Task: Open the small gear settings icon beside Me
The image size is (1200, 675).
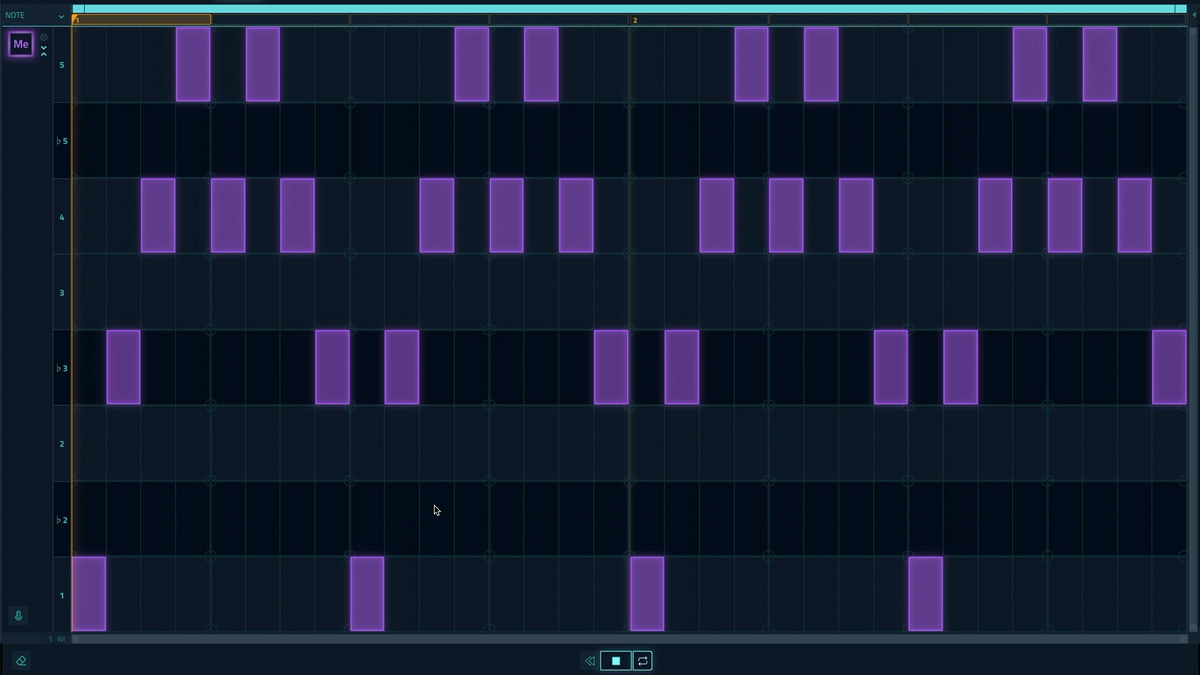Action: [44, 37]
